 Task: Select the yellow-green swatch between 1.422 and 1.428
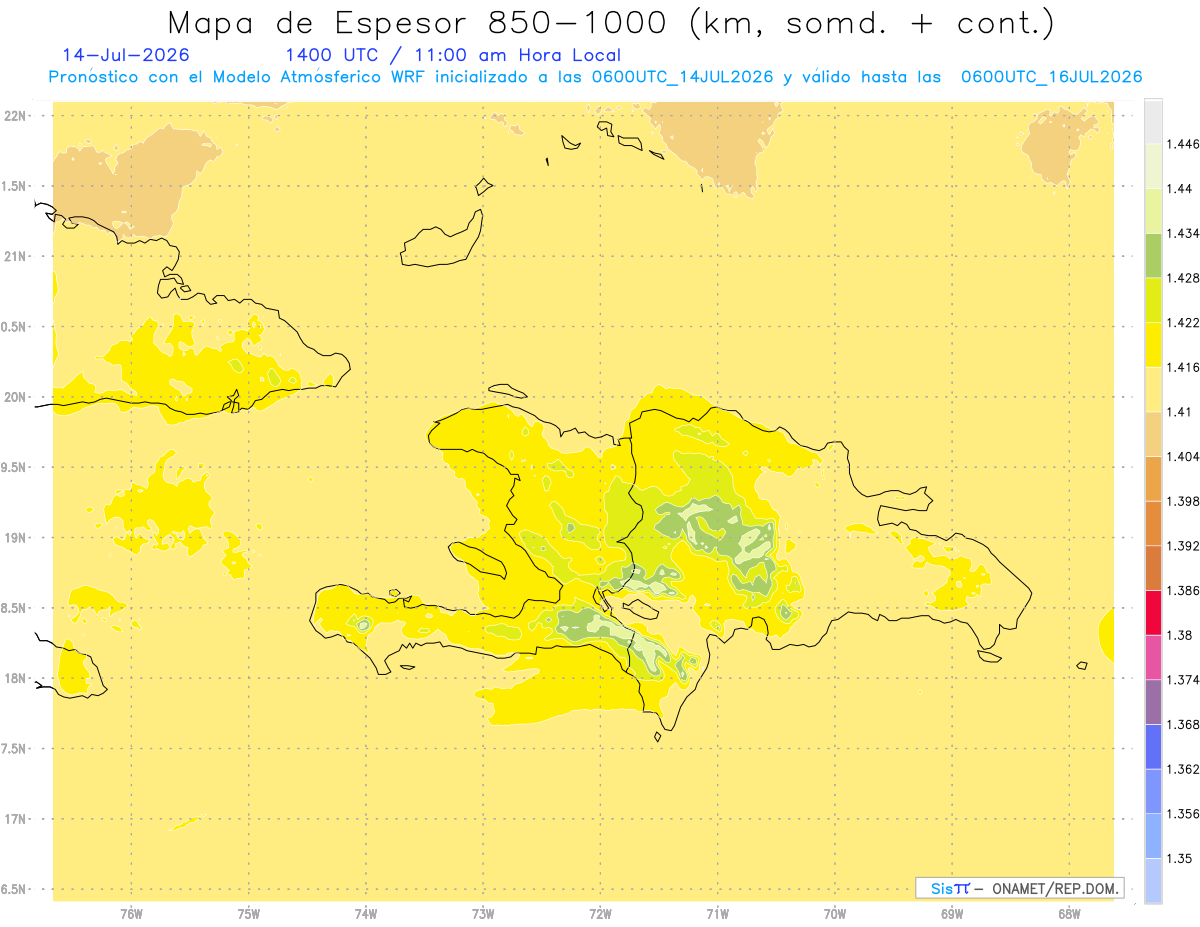[x=1153, y=300]
